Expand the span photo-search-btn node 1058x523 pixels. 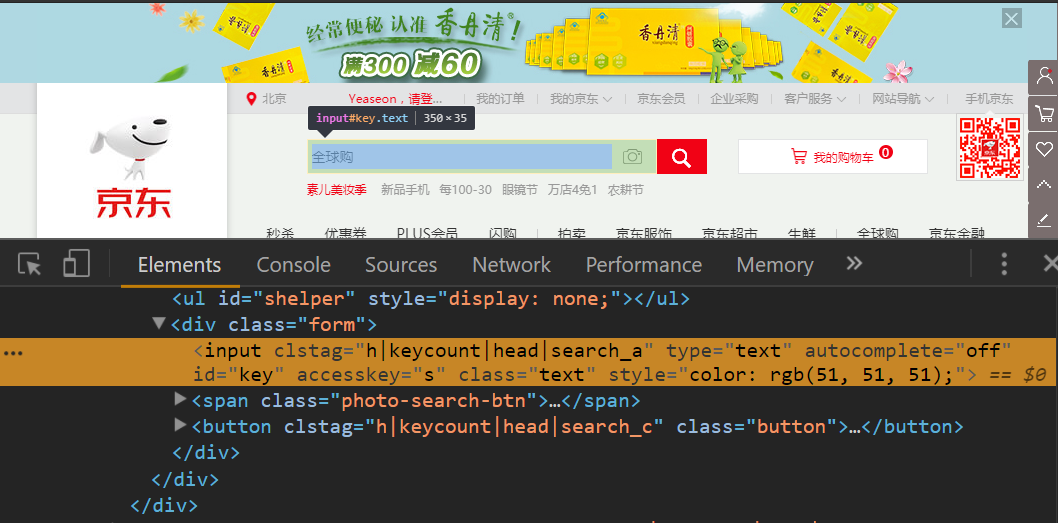180,400
